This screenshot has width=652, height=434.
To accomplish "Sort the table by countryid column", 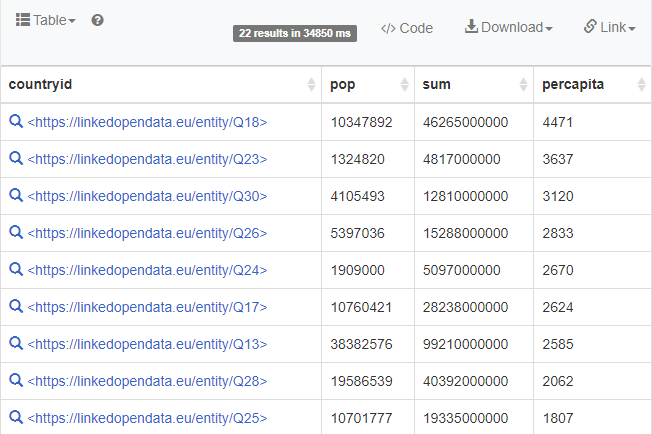I will click(x=160, y=85).
